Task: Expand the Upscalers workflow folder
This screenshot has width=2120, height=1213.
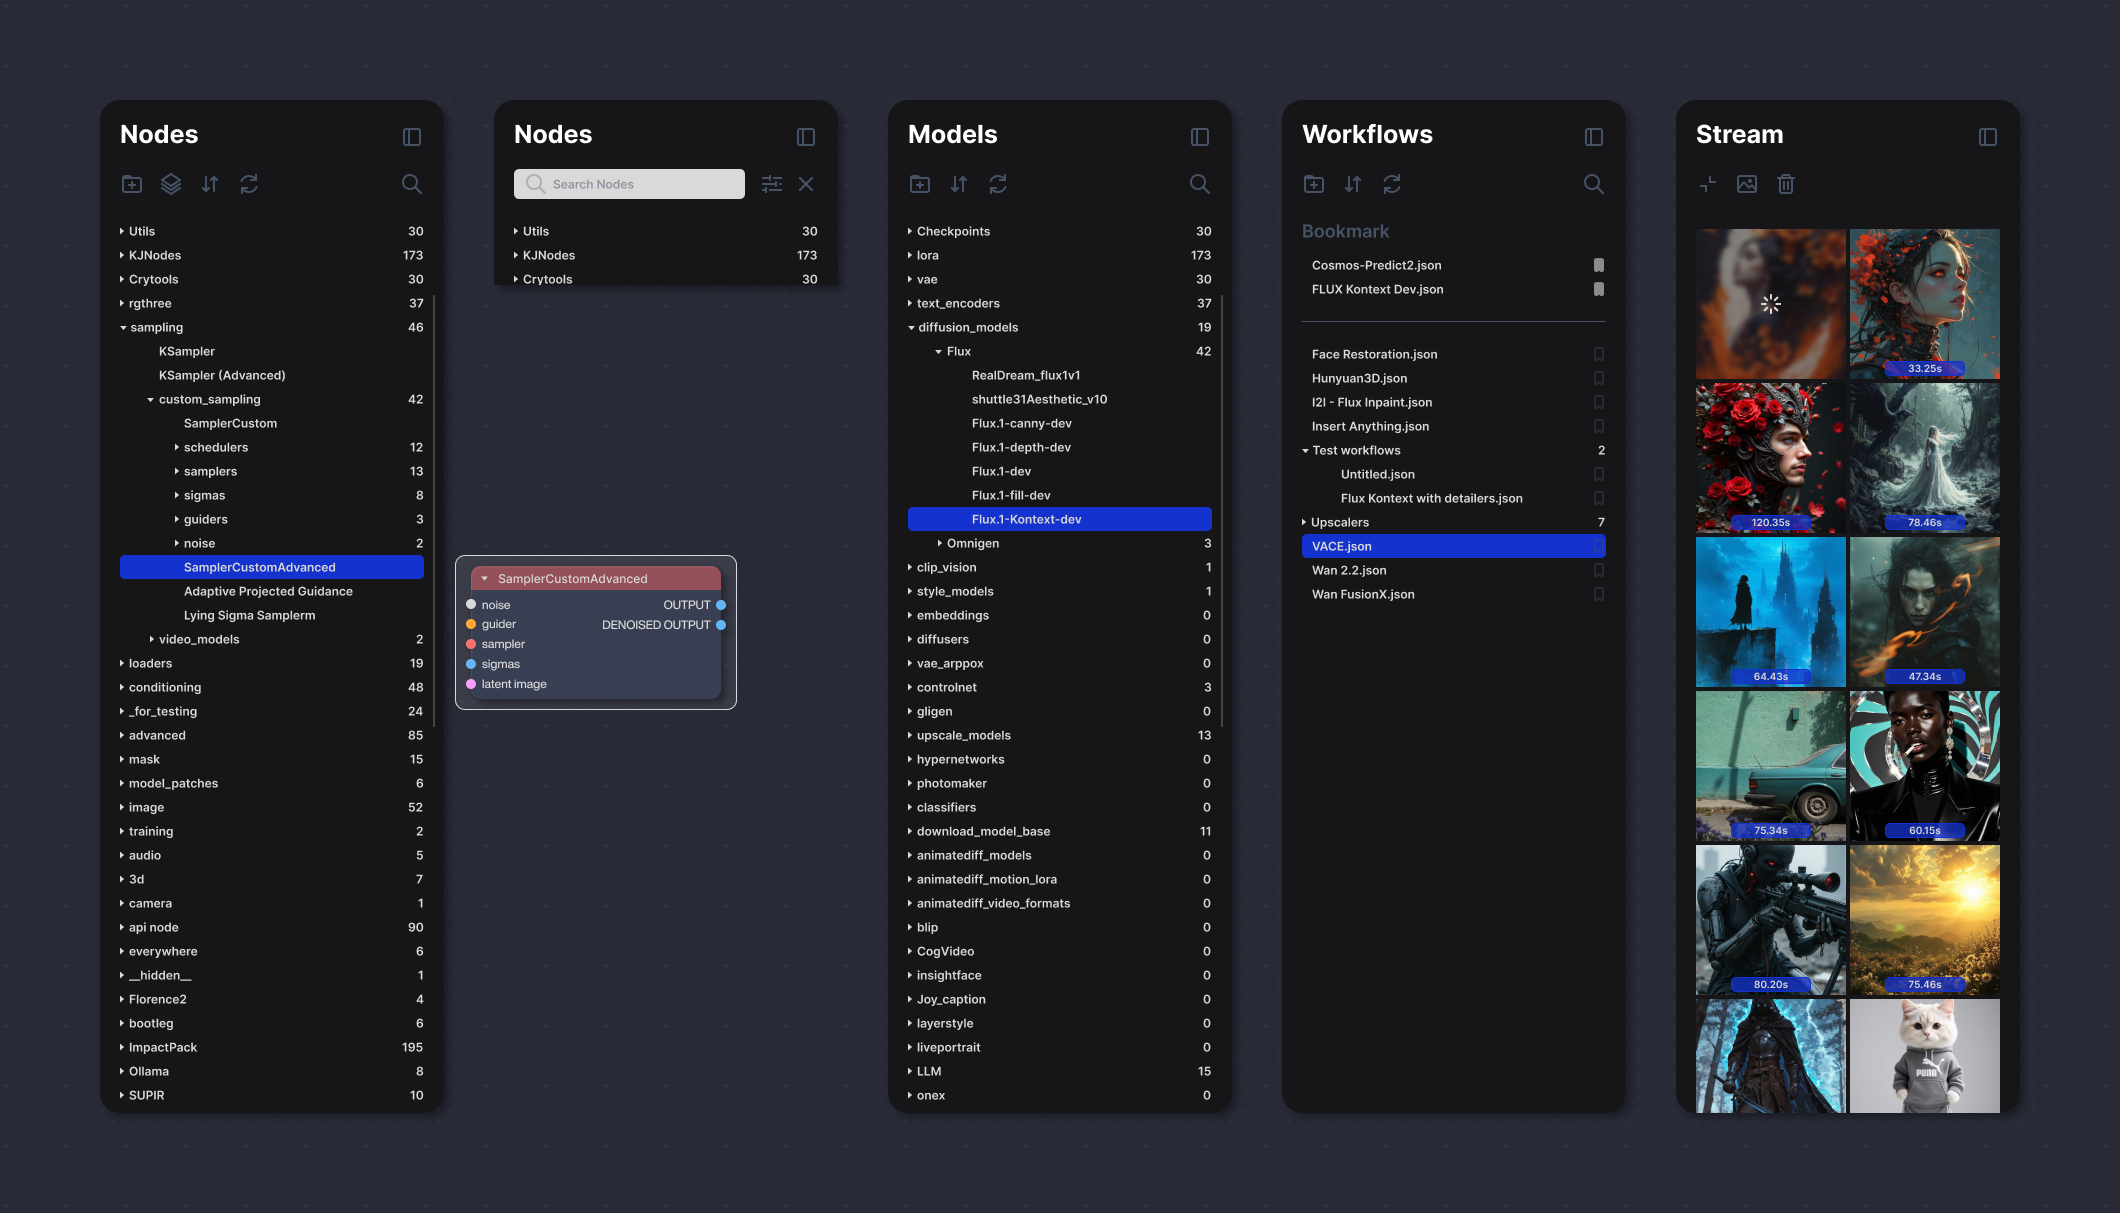Action: coord(1304,522)
